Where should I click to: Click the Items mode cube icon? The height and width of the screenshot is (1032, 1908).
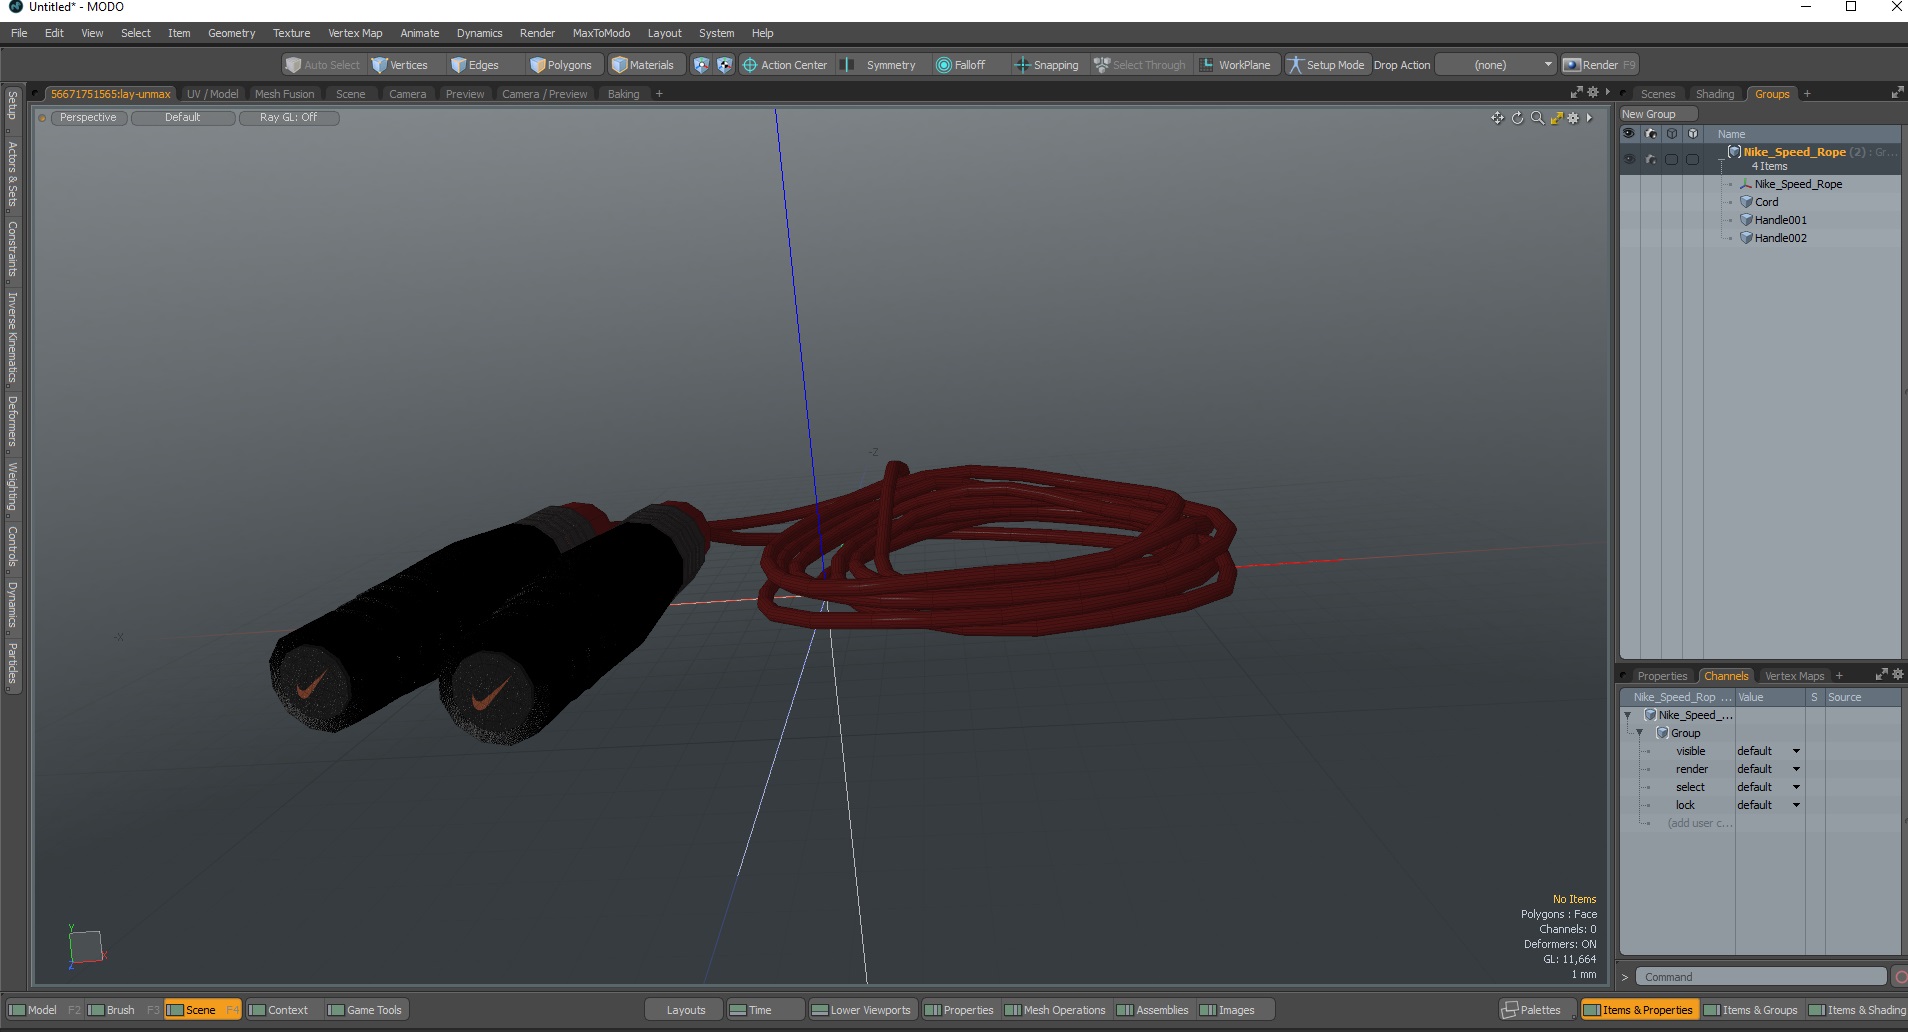tap(701, 65)
